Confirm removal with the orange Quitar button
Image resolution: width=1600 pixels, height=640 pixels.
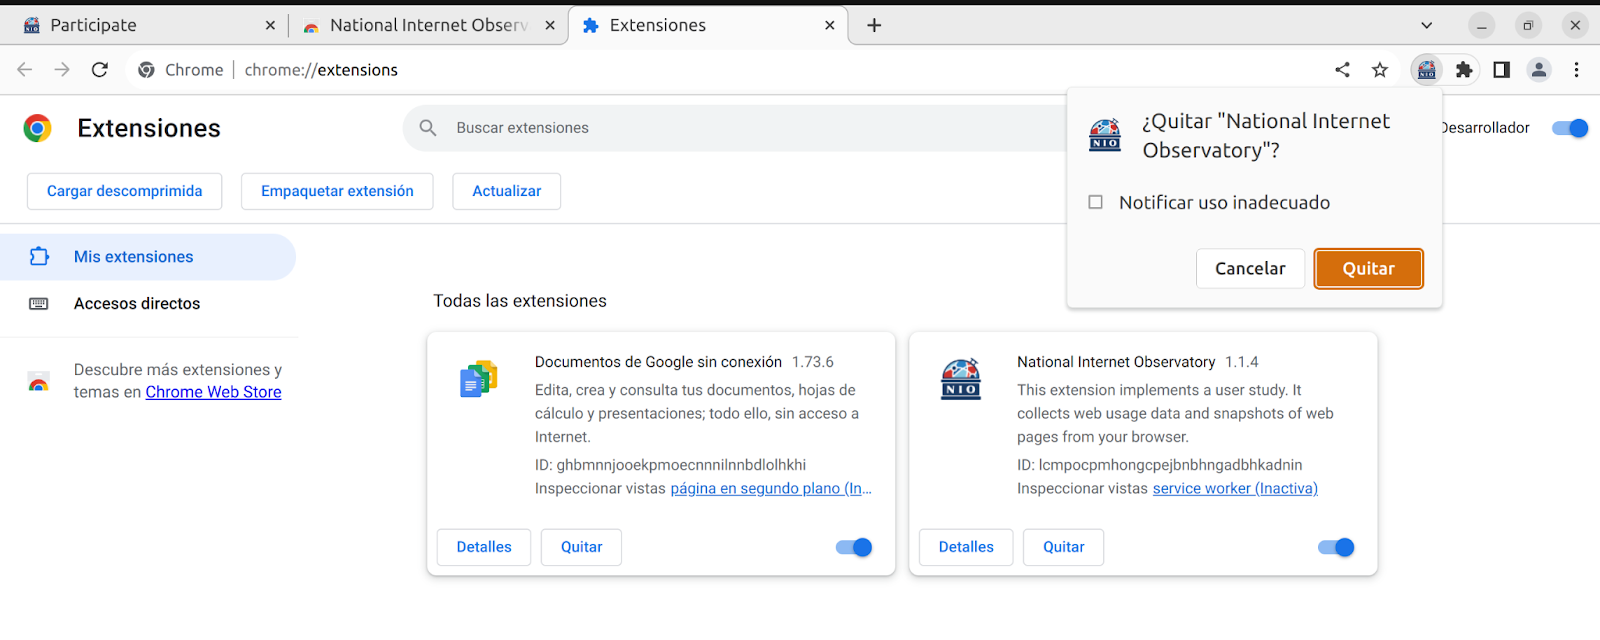[x=1368, y=269]
